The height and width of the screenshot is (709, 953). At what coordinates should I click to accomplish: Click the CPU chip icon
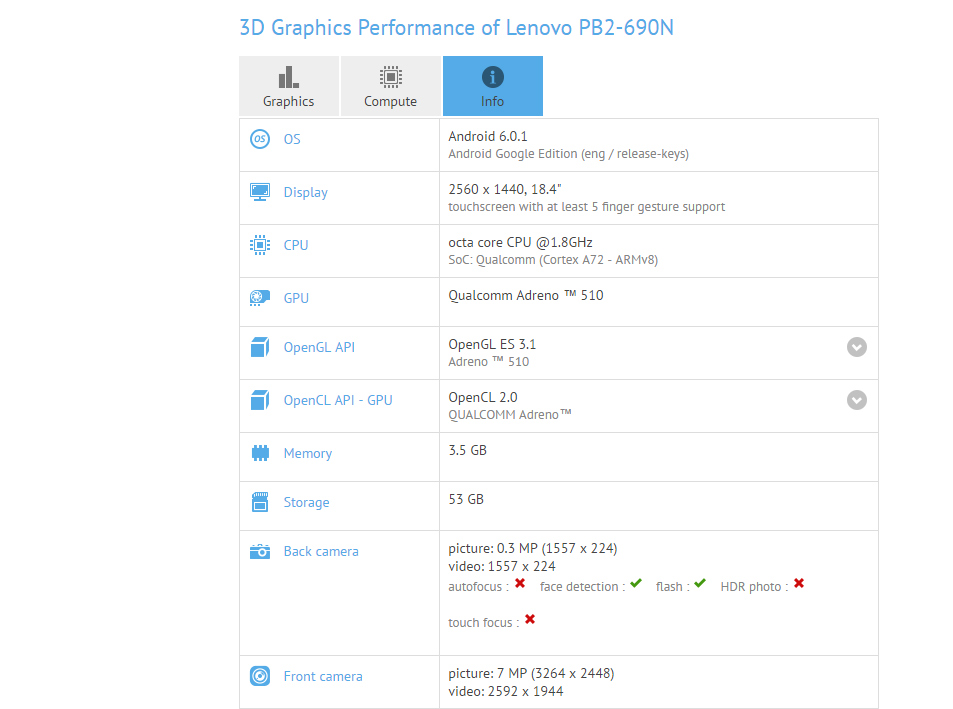[260, 245]
